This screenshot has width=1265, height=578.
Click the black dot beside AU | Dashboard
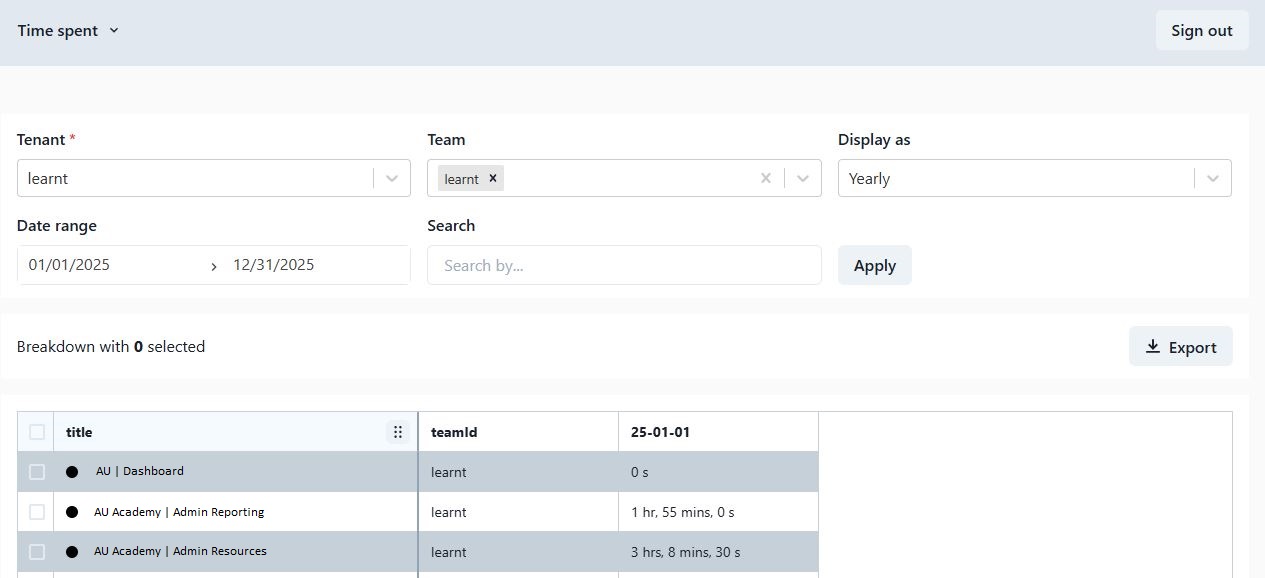tap(72, 472)
